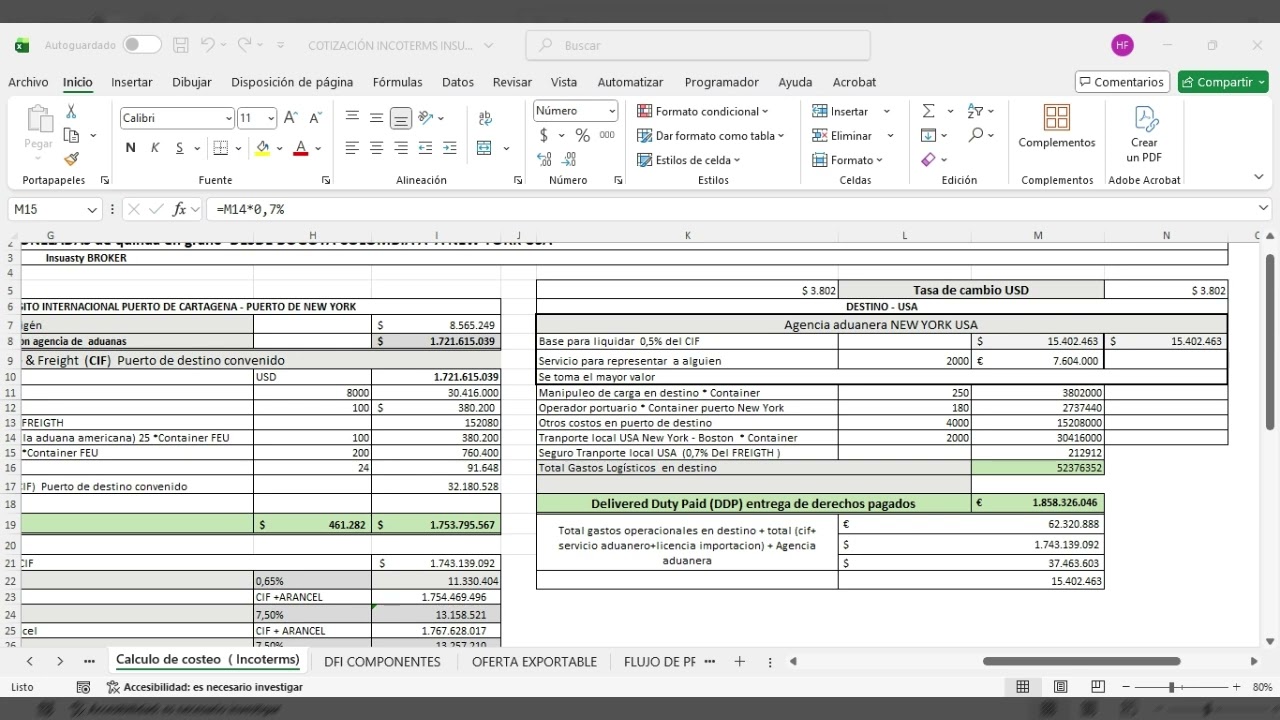Open the font size 11 dropdown

[x=271, y=118]
